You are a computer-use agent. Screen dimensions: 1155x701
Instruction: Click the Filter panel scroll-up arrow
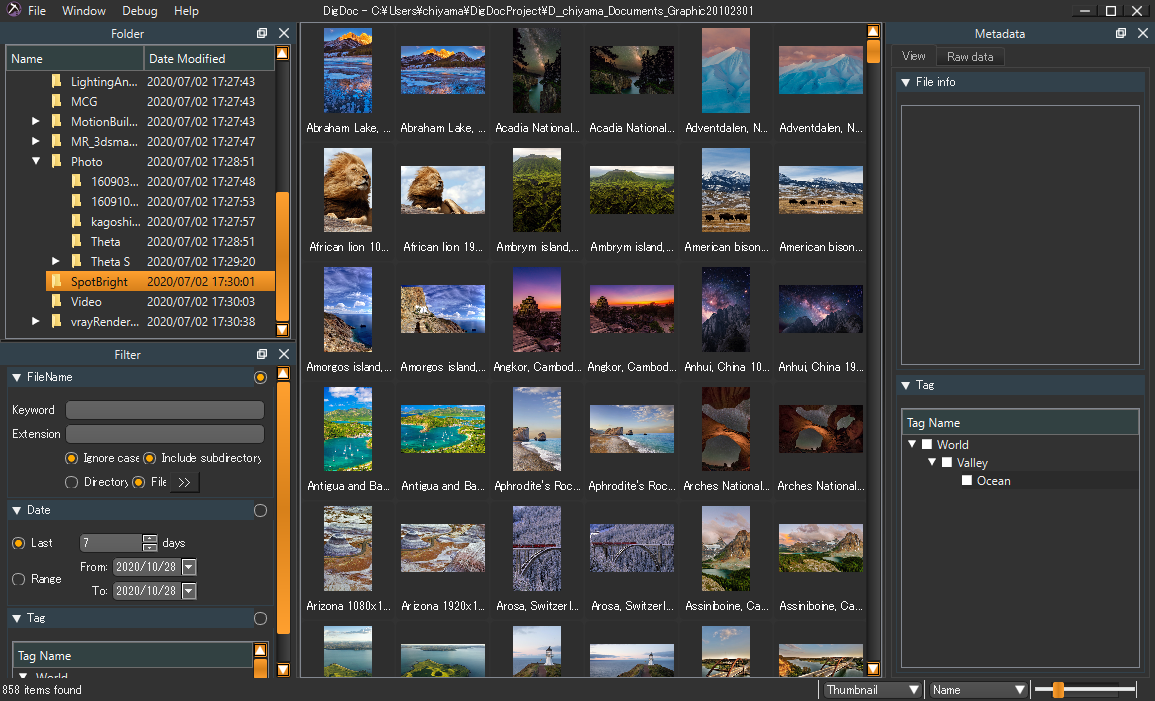tap(283, 373)
